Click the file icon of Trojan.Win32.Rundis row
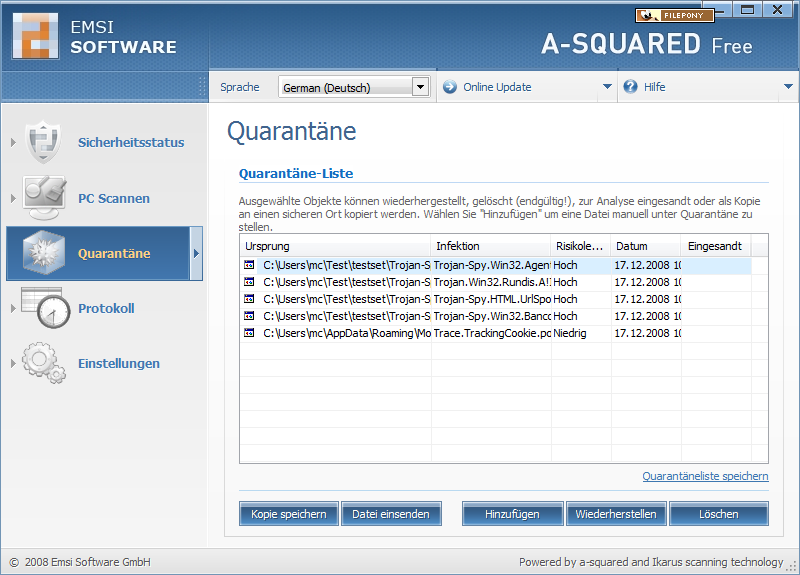 (249, 282)
